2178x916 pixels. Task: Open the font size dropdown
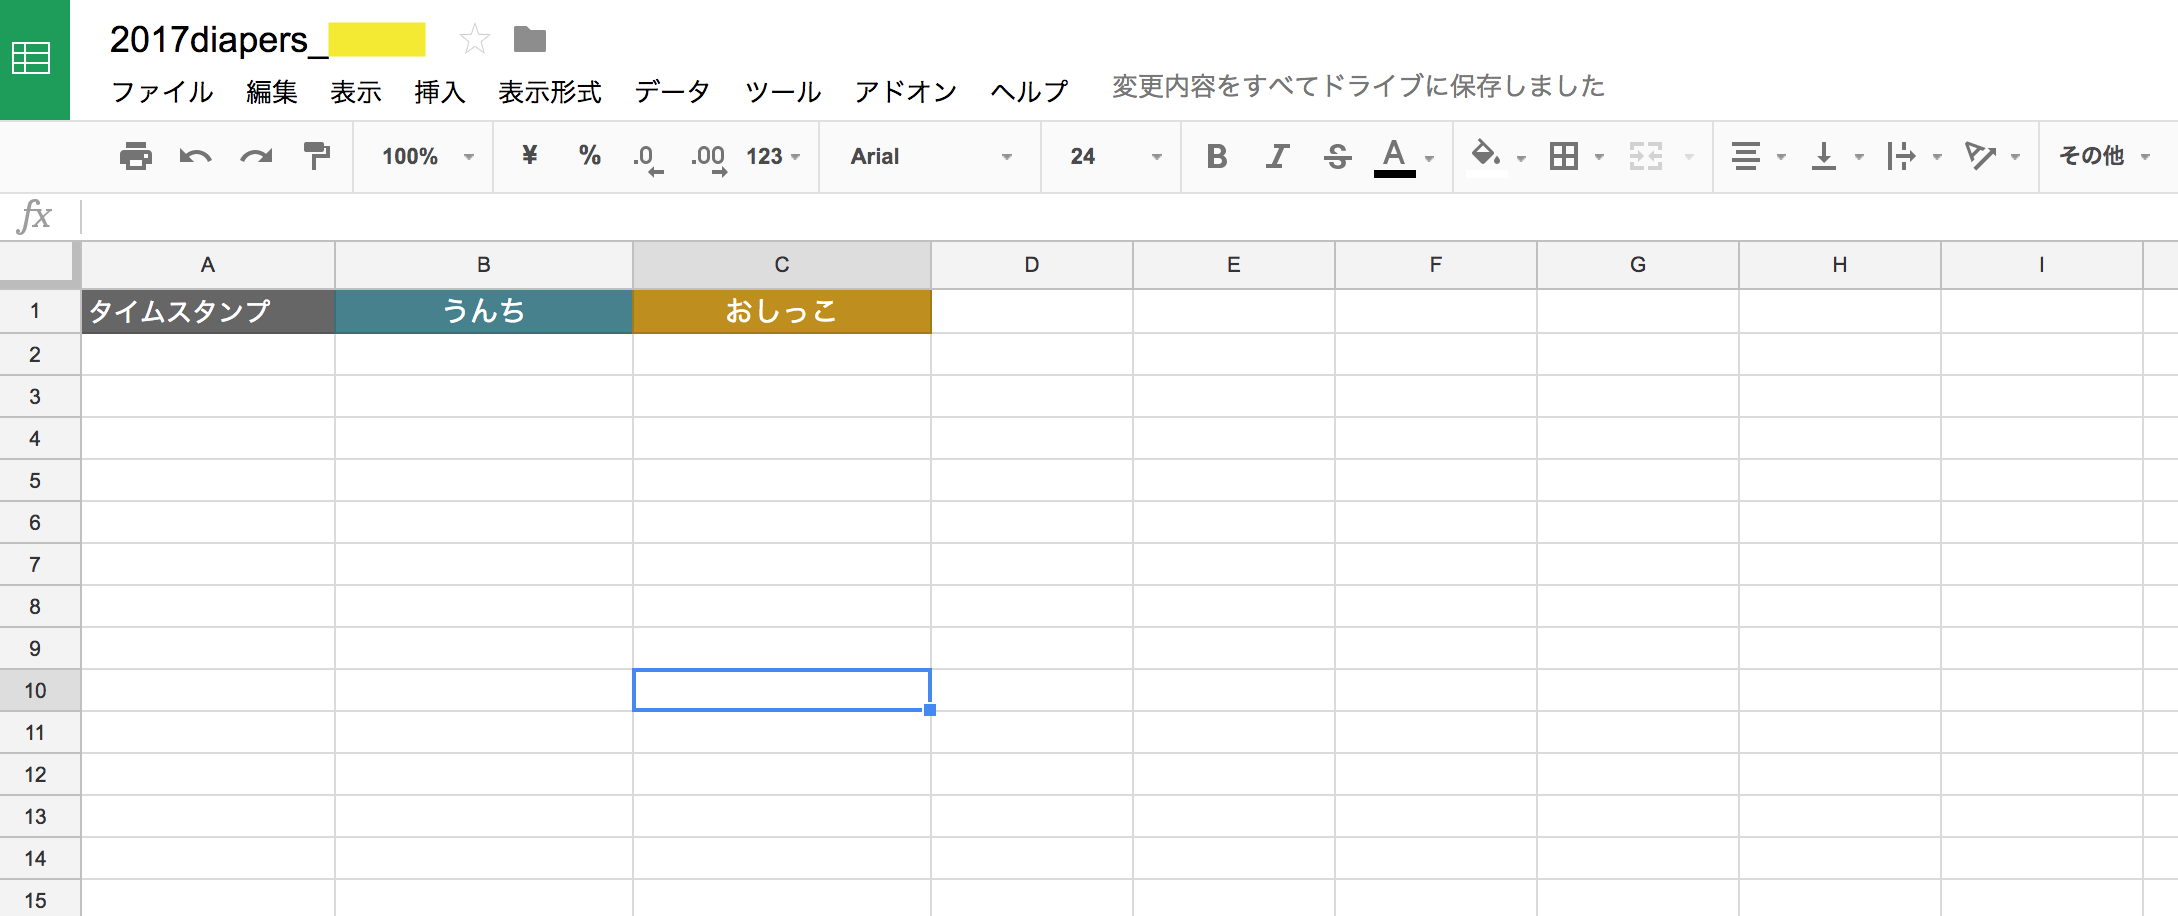click(1108, 156)
